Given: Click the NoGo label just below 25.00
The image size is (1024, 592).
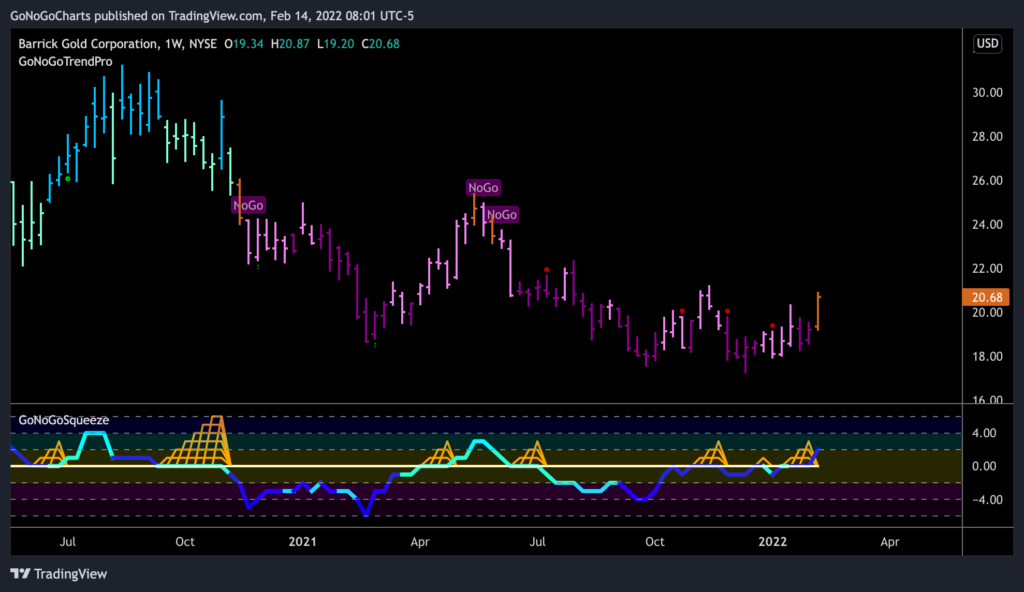Looking at the screenshot, I should point(502,214).
